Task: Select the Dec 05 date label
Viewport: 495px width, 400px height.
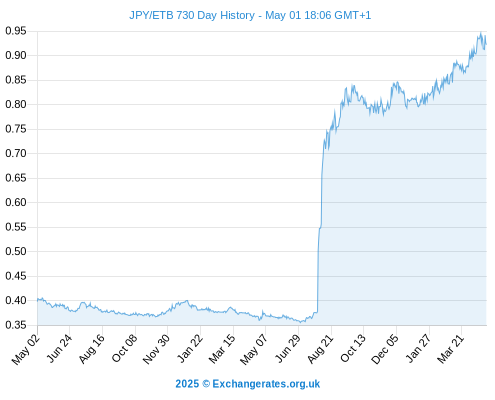Action: (385, 349)
